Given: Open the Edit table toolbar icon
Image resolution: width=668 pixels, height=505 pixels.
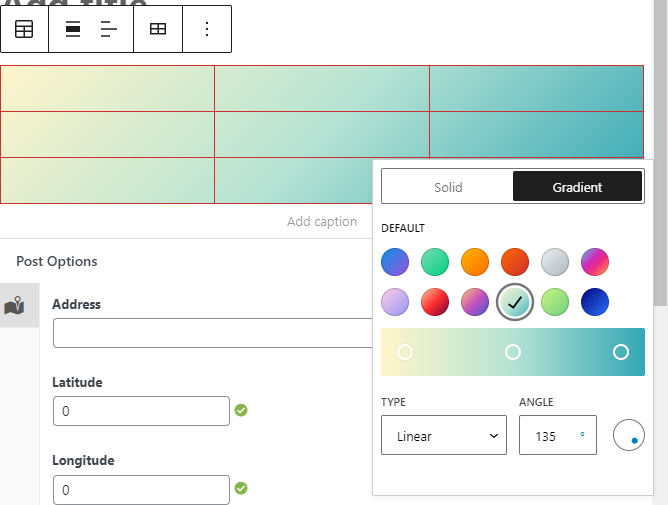Looking at the screenshot, I should (x=158, y=29).
